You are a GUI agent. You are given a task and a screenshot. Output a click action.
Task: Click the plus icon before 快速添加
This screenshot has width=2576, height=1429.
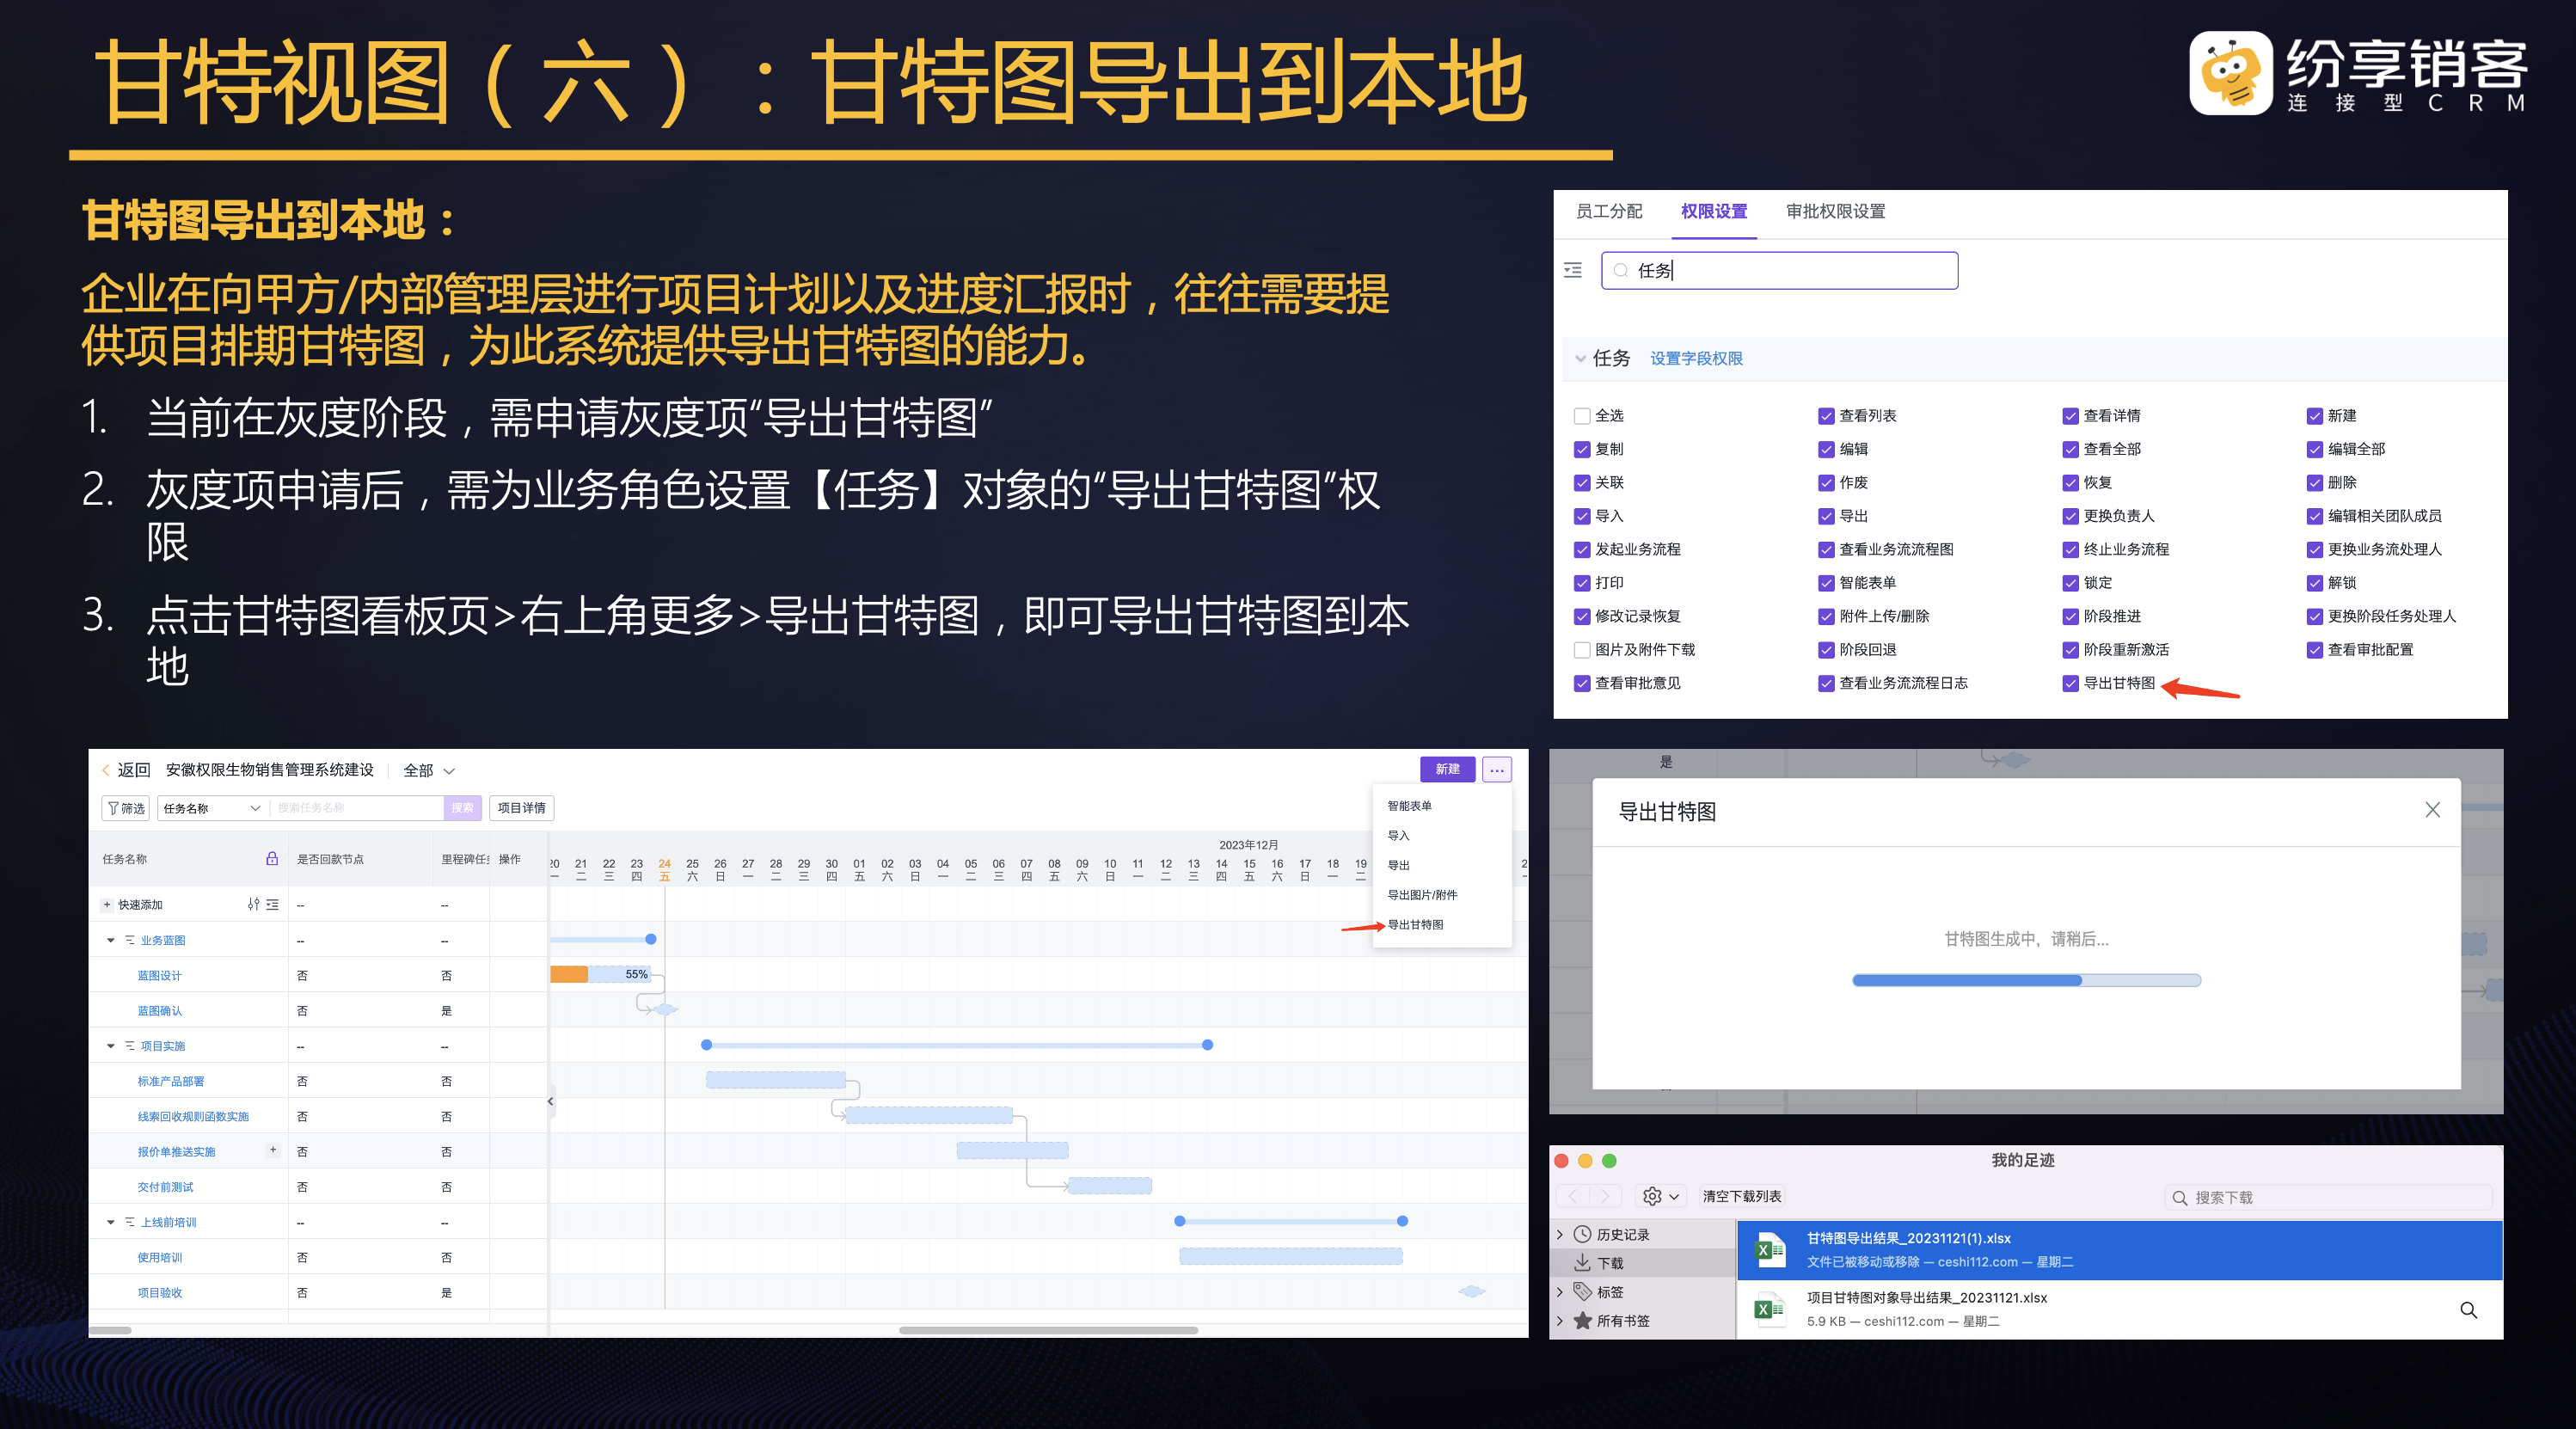[x=107, y=905]
